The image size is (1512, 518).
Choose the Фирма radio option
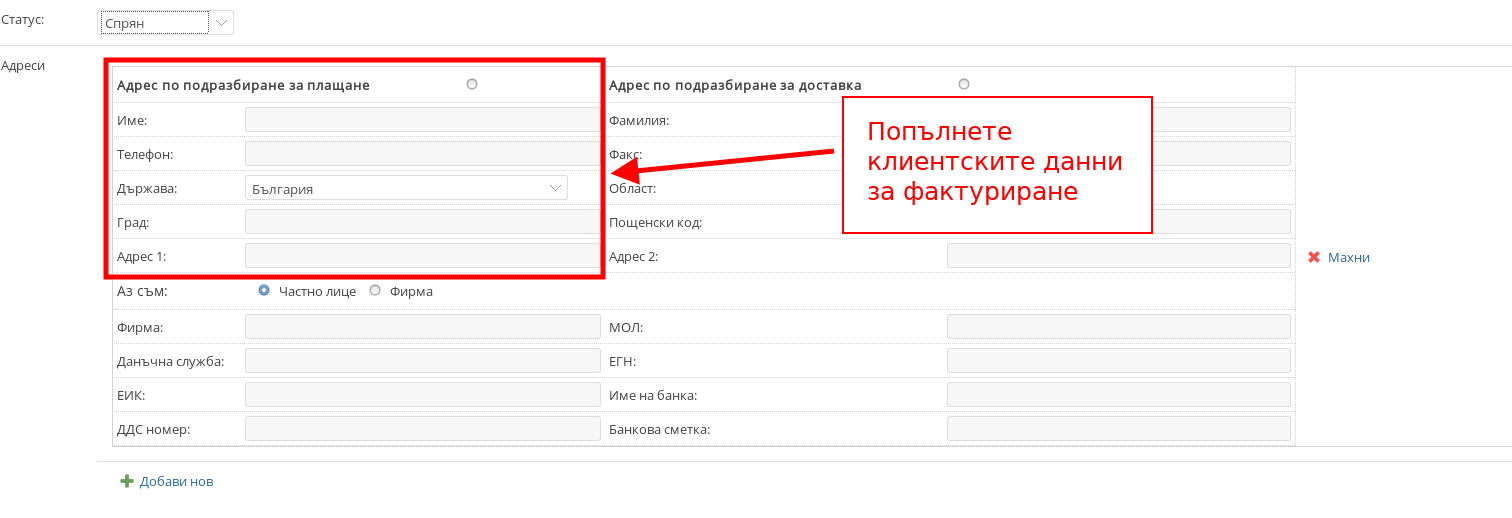tap(375, 290)
